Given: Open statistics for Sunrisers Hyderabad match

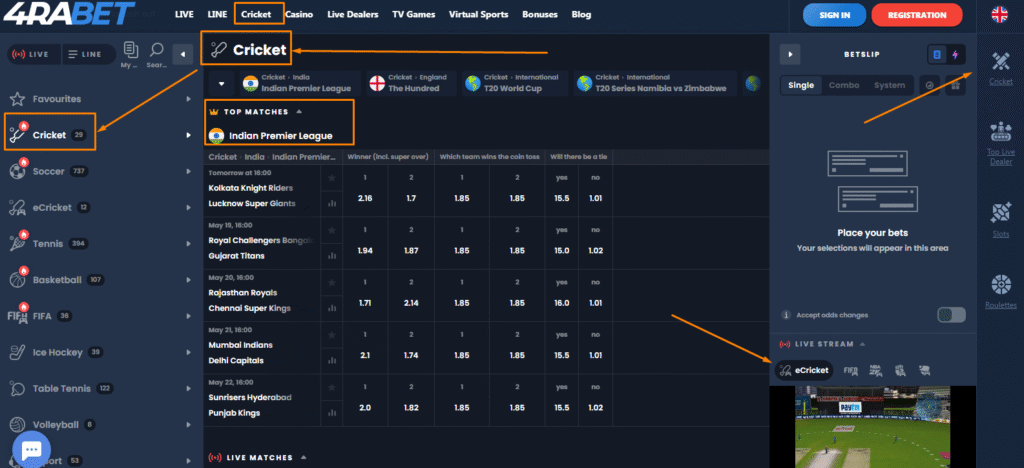Looking at the screenshot, I should coord(332,413).
